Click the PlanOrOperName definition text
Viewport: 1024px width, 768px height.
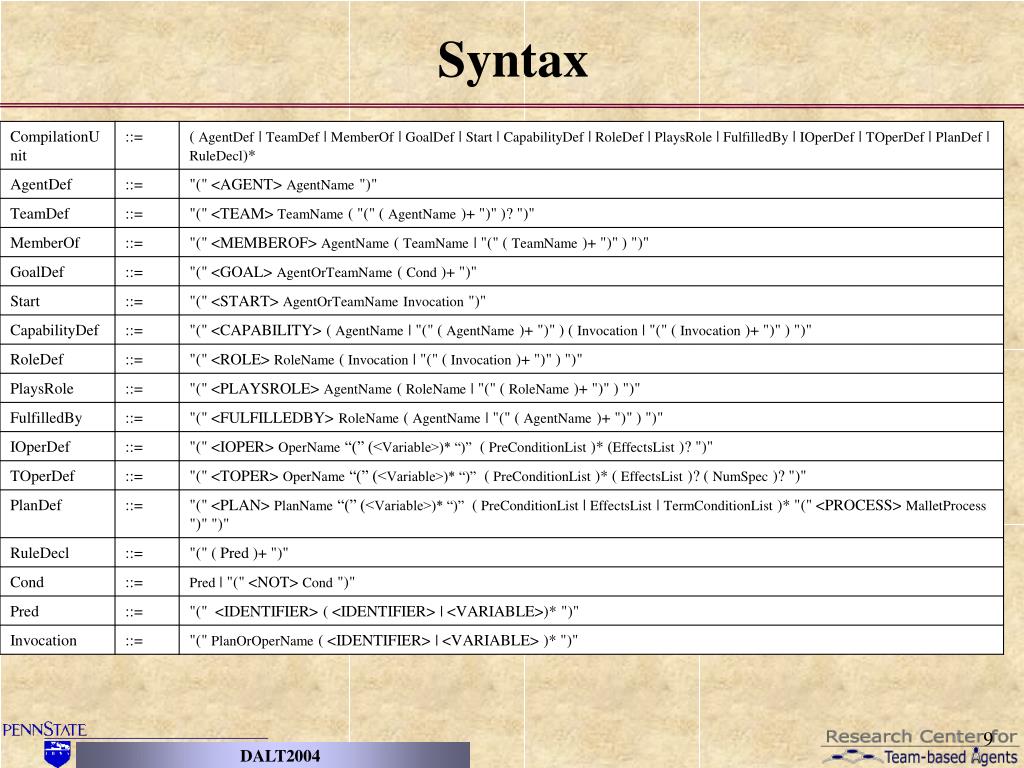383,641
